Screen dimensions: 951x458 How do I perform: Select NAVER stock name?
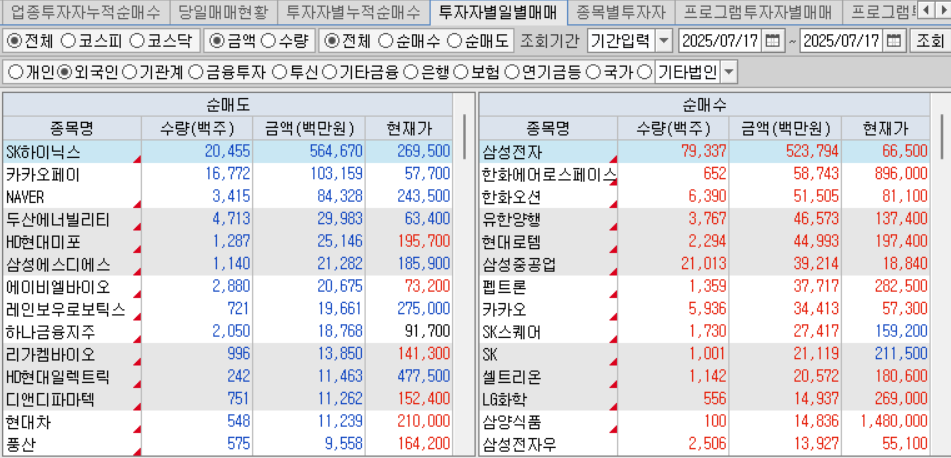click(25, 197)
